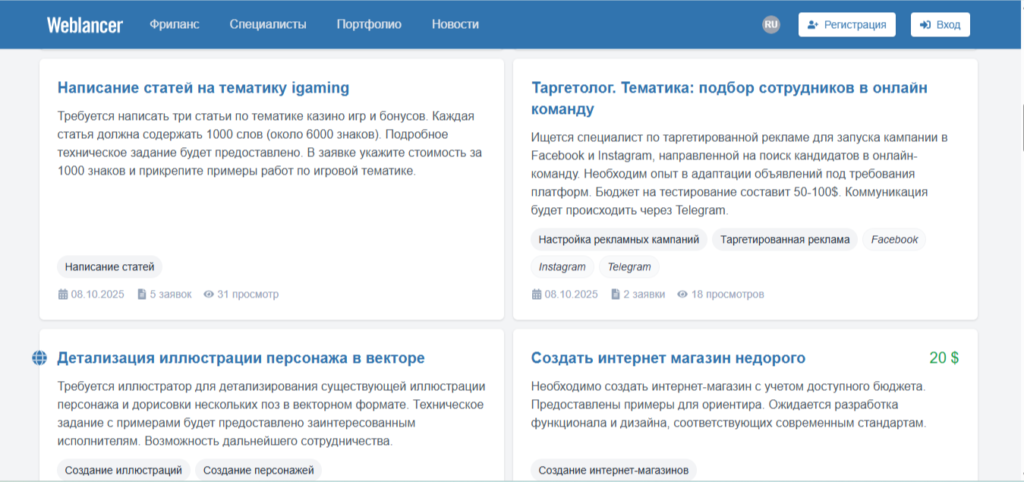Click eye icon next to 18 просмотров

[682, 295]
